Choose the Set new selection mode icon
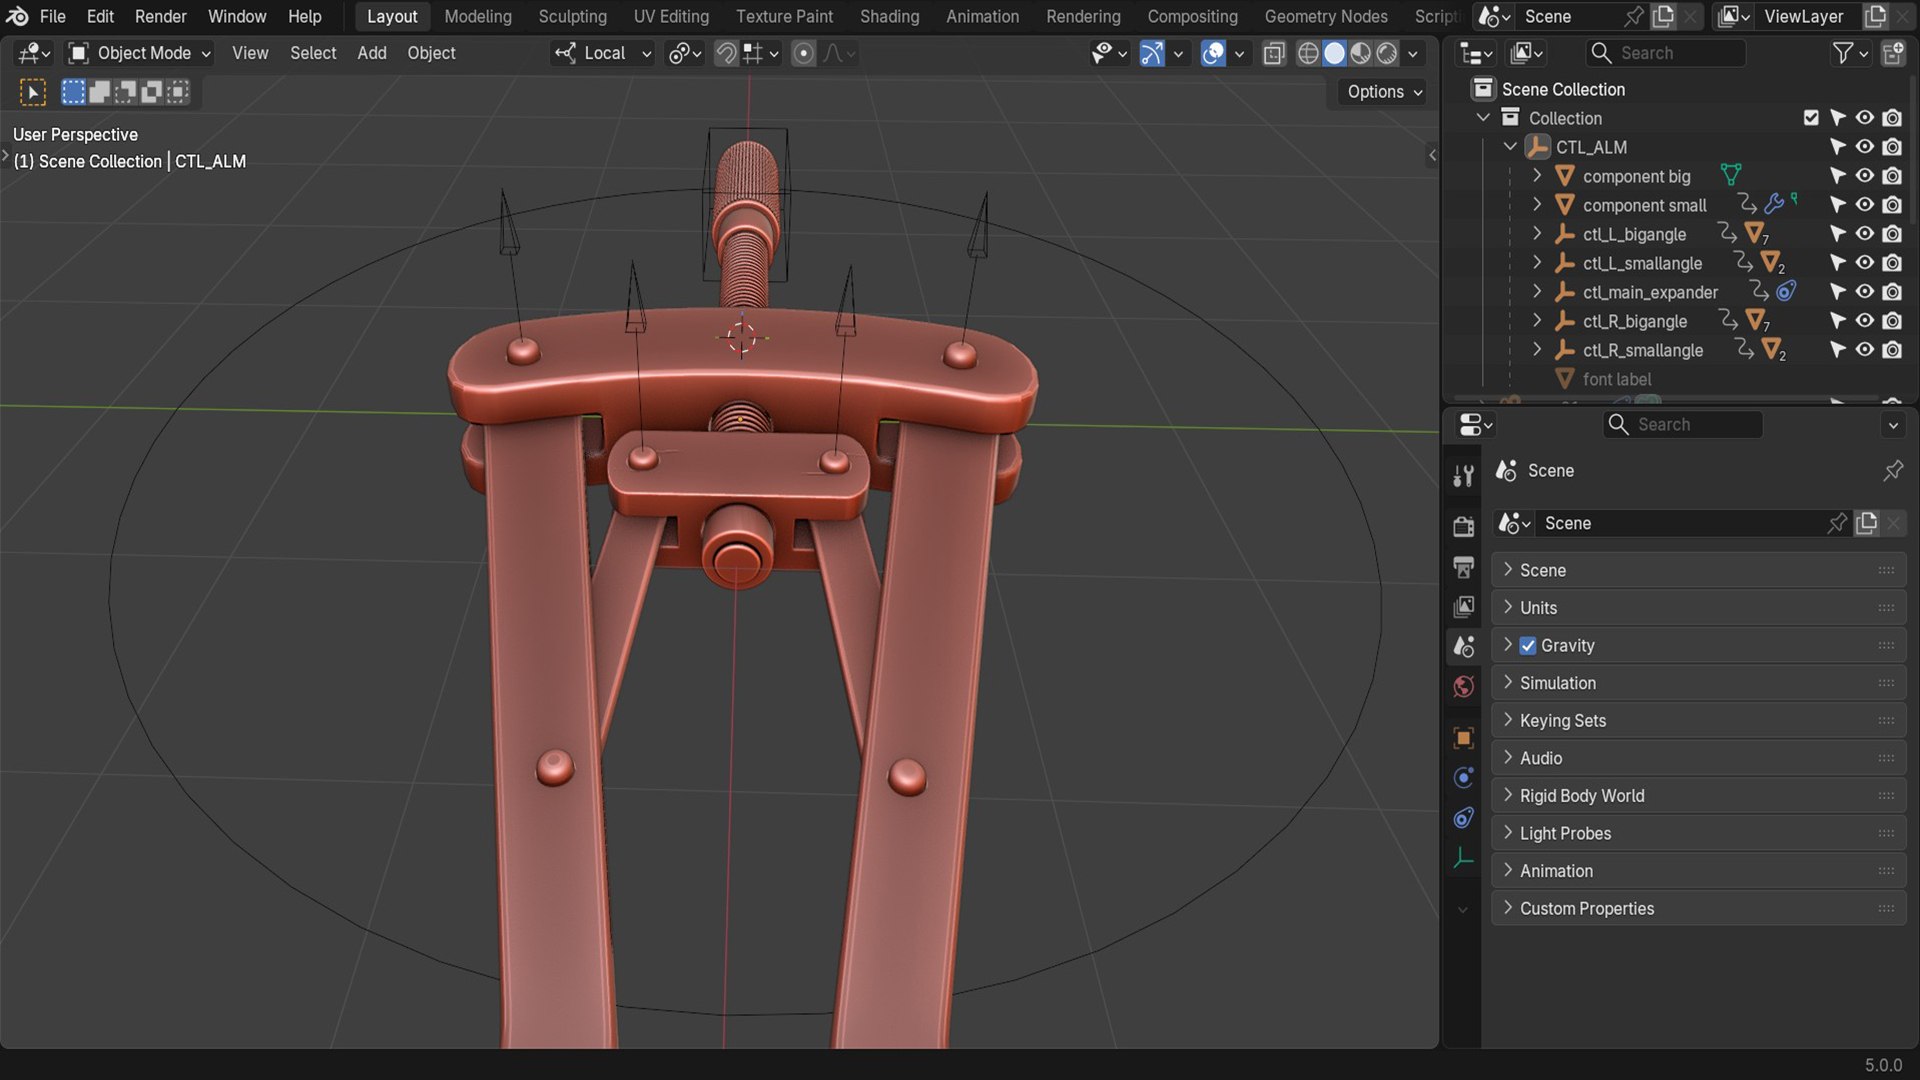 click(73, 92)
